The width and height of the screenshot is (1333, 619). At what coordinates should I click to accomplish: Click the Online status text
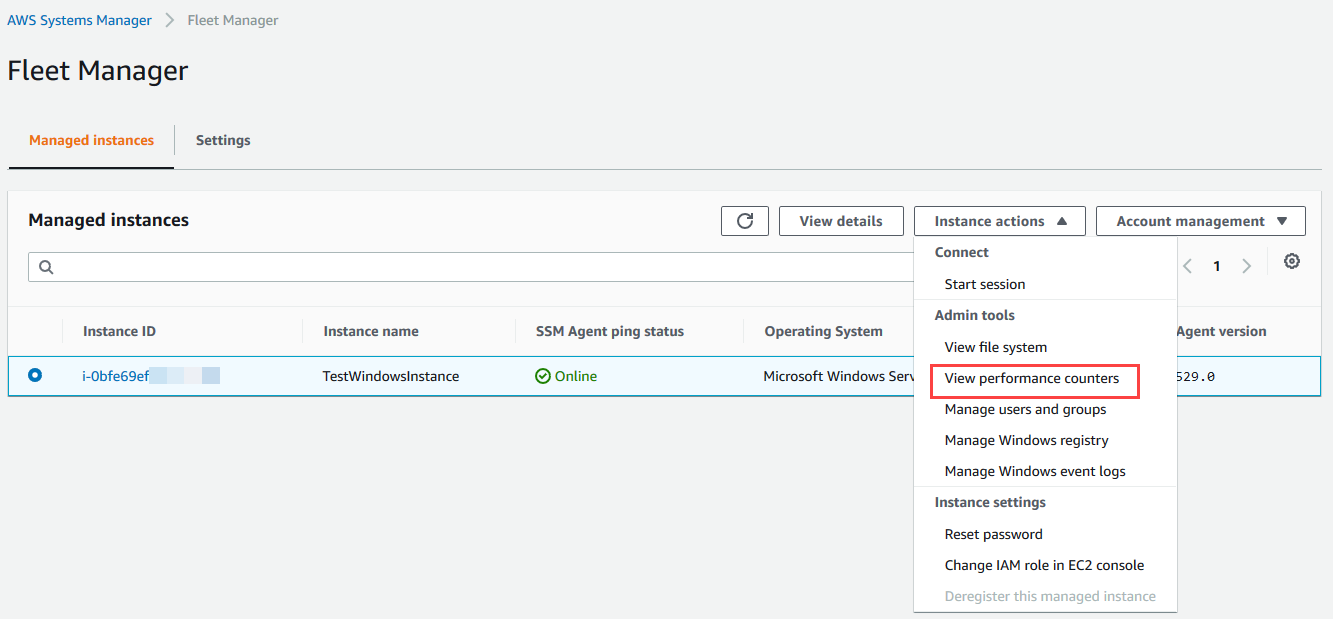(x=576, y=376)
